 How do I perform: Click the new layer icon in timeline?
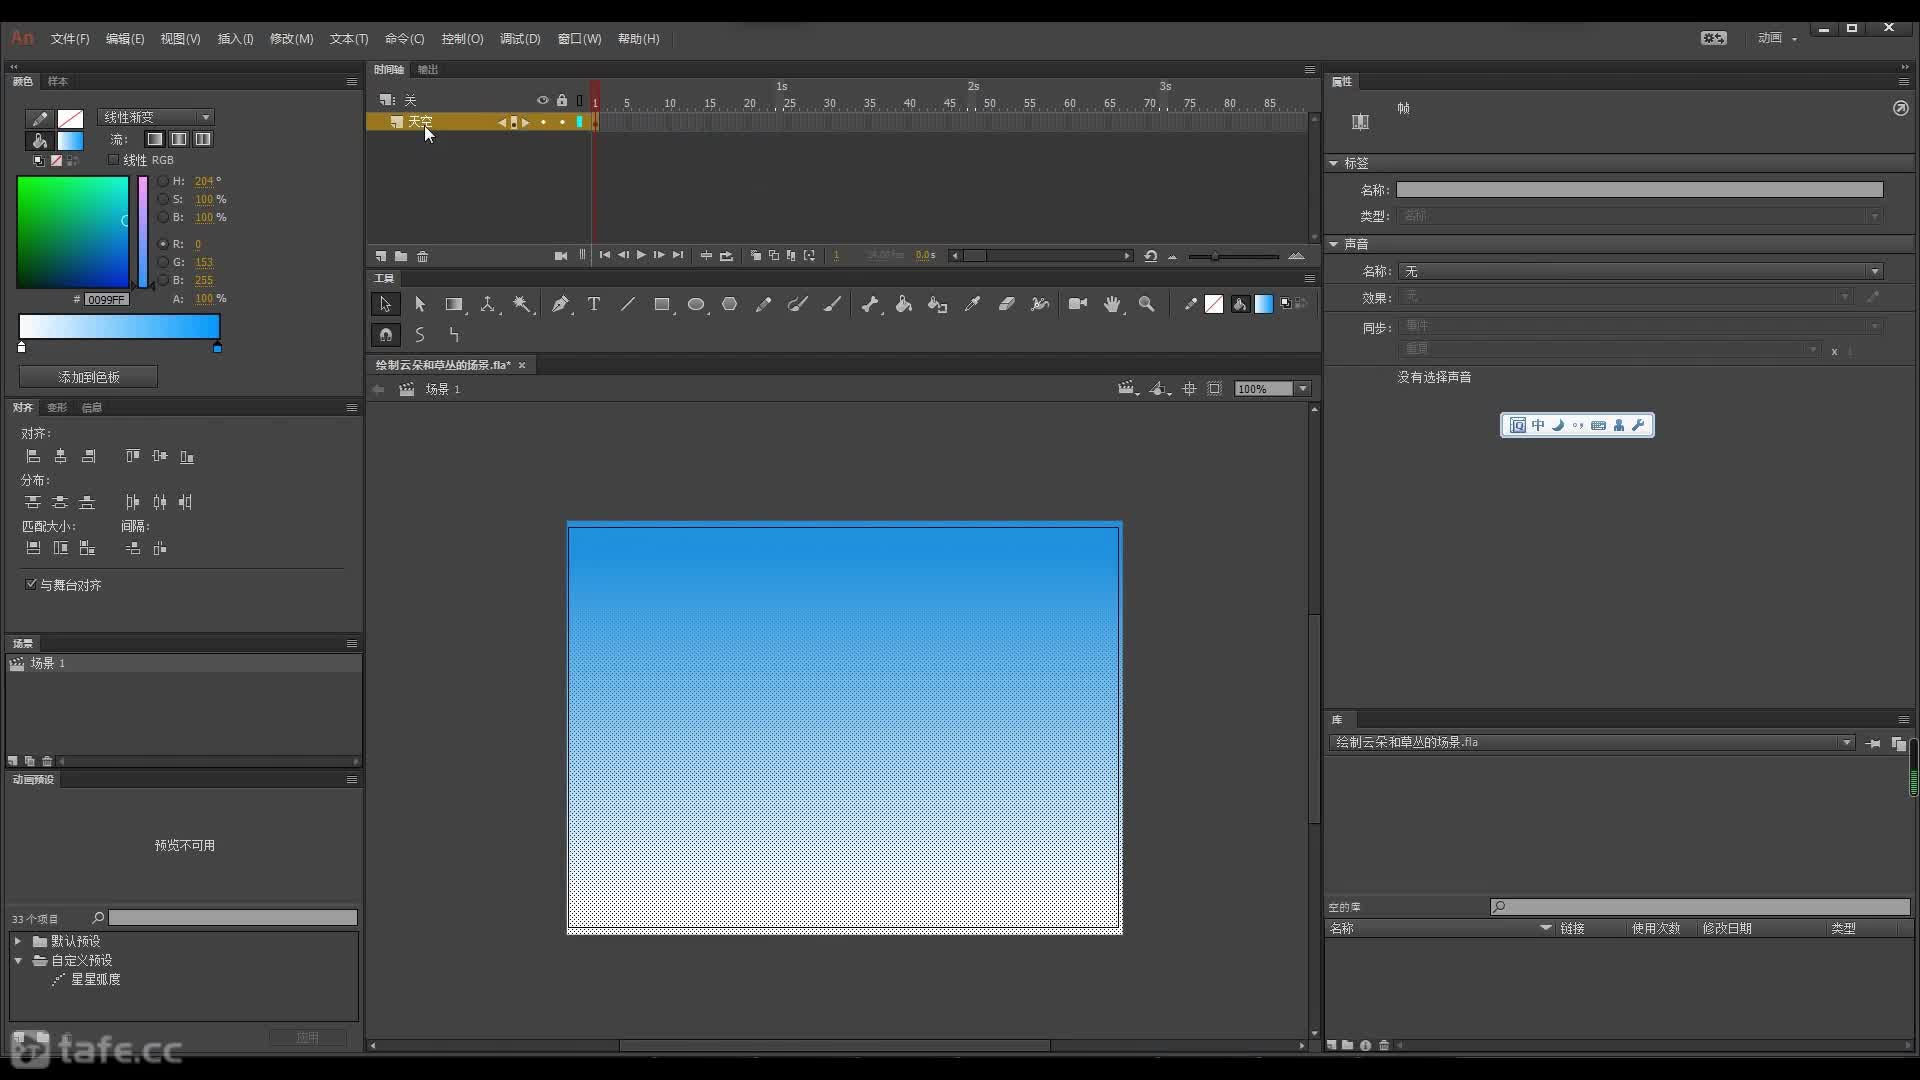point(381,256)
